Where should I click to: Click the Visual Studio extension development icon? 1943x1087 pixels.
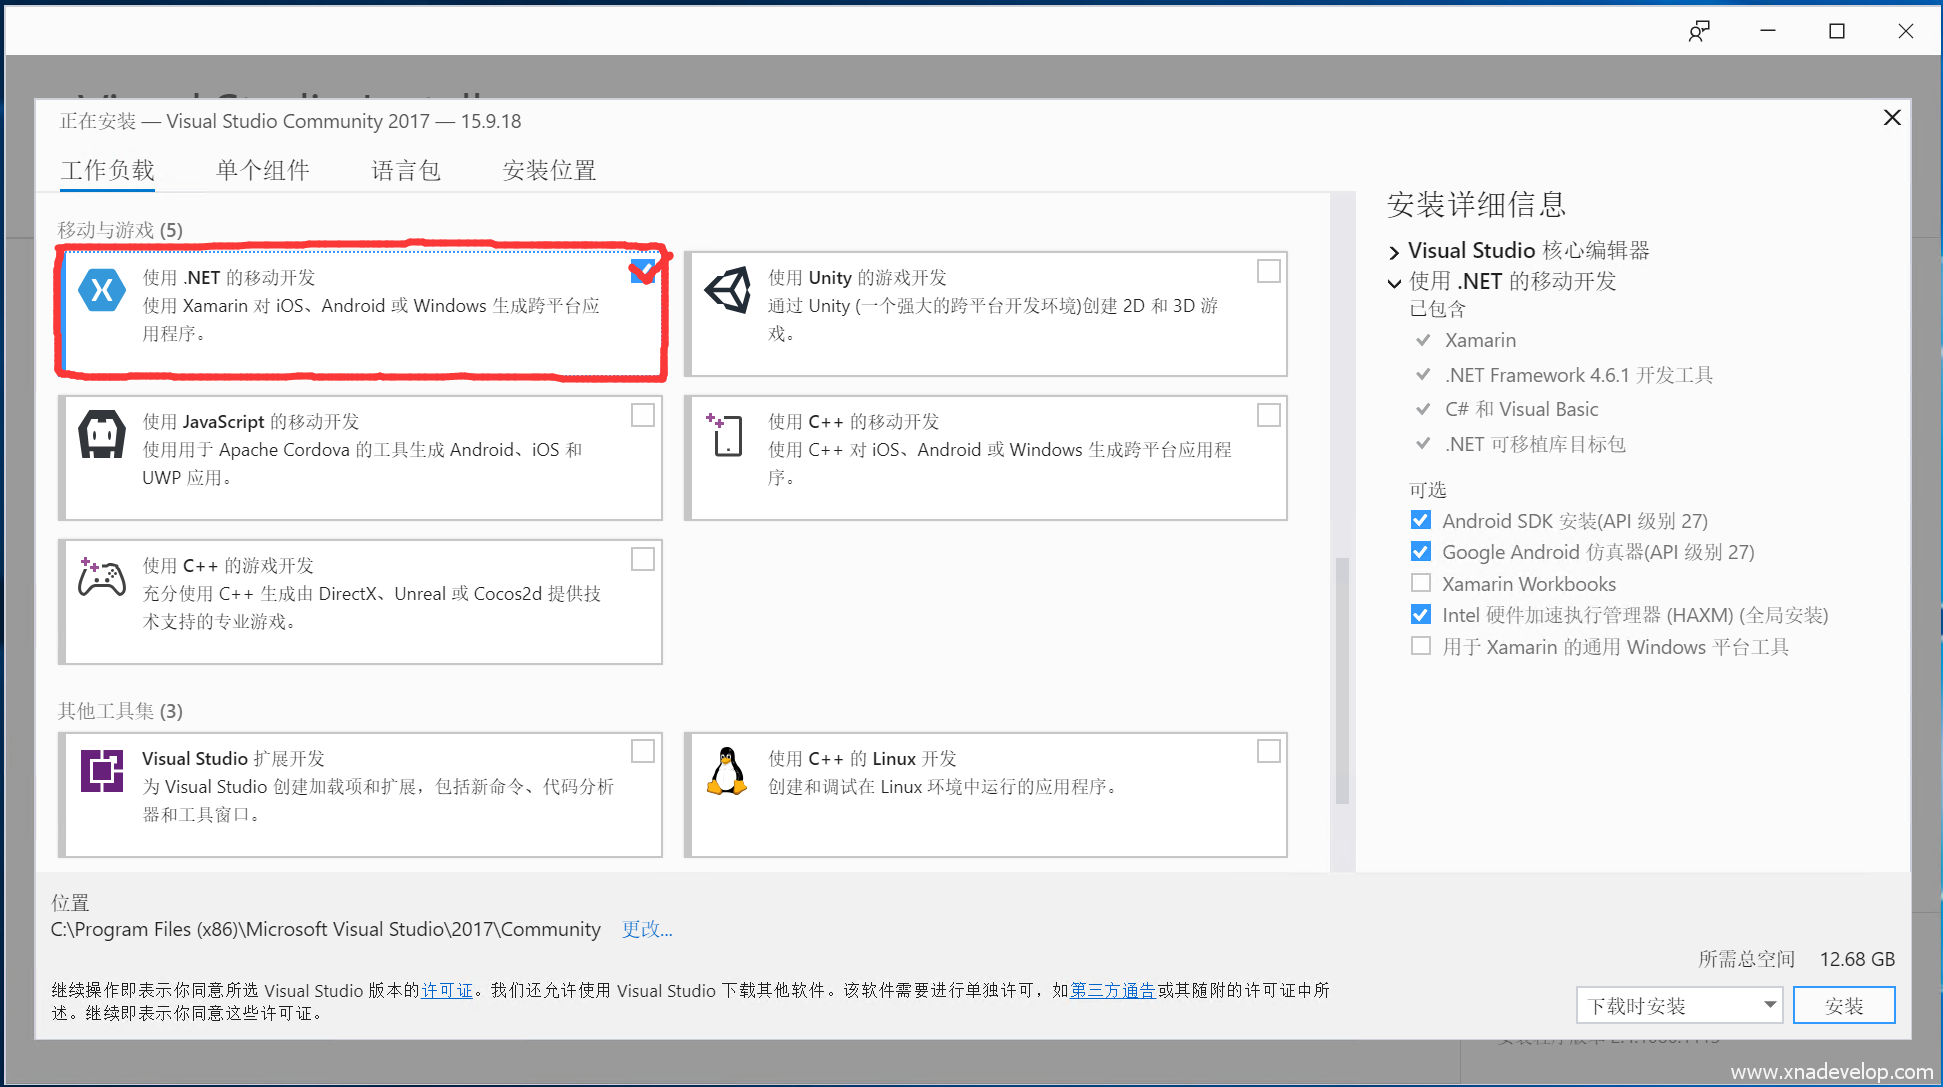[x=102, y=771]
